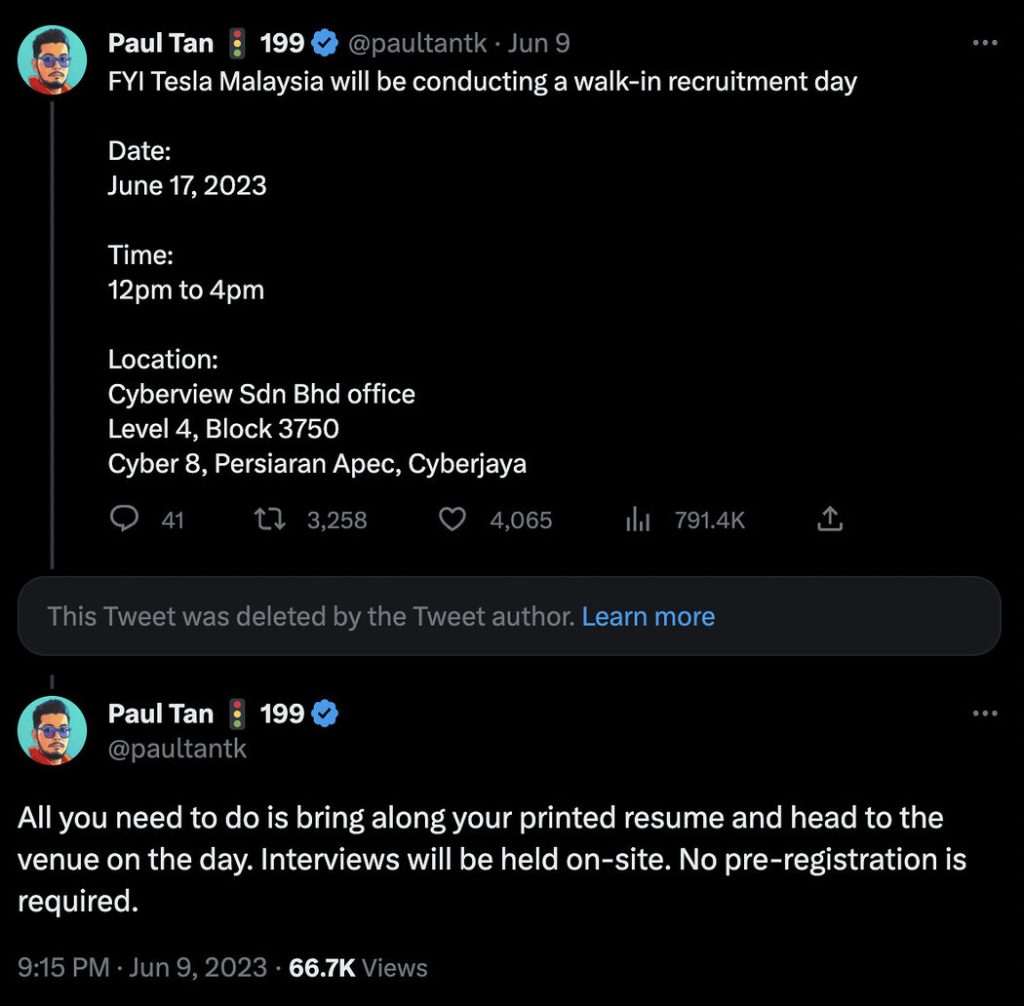Open more options on the second tweet

[x=985, y=713]
